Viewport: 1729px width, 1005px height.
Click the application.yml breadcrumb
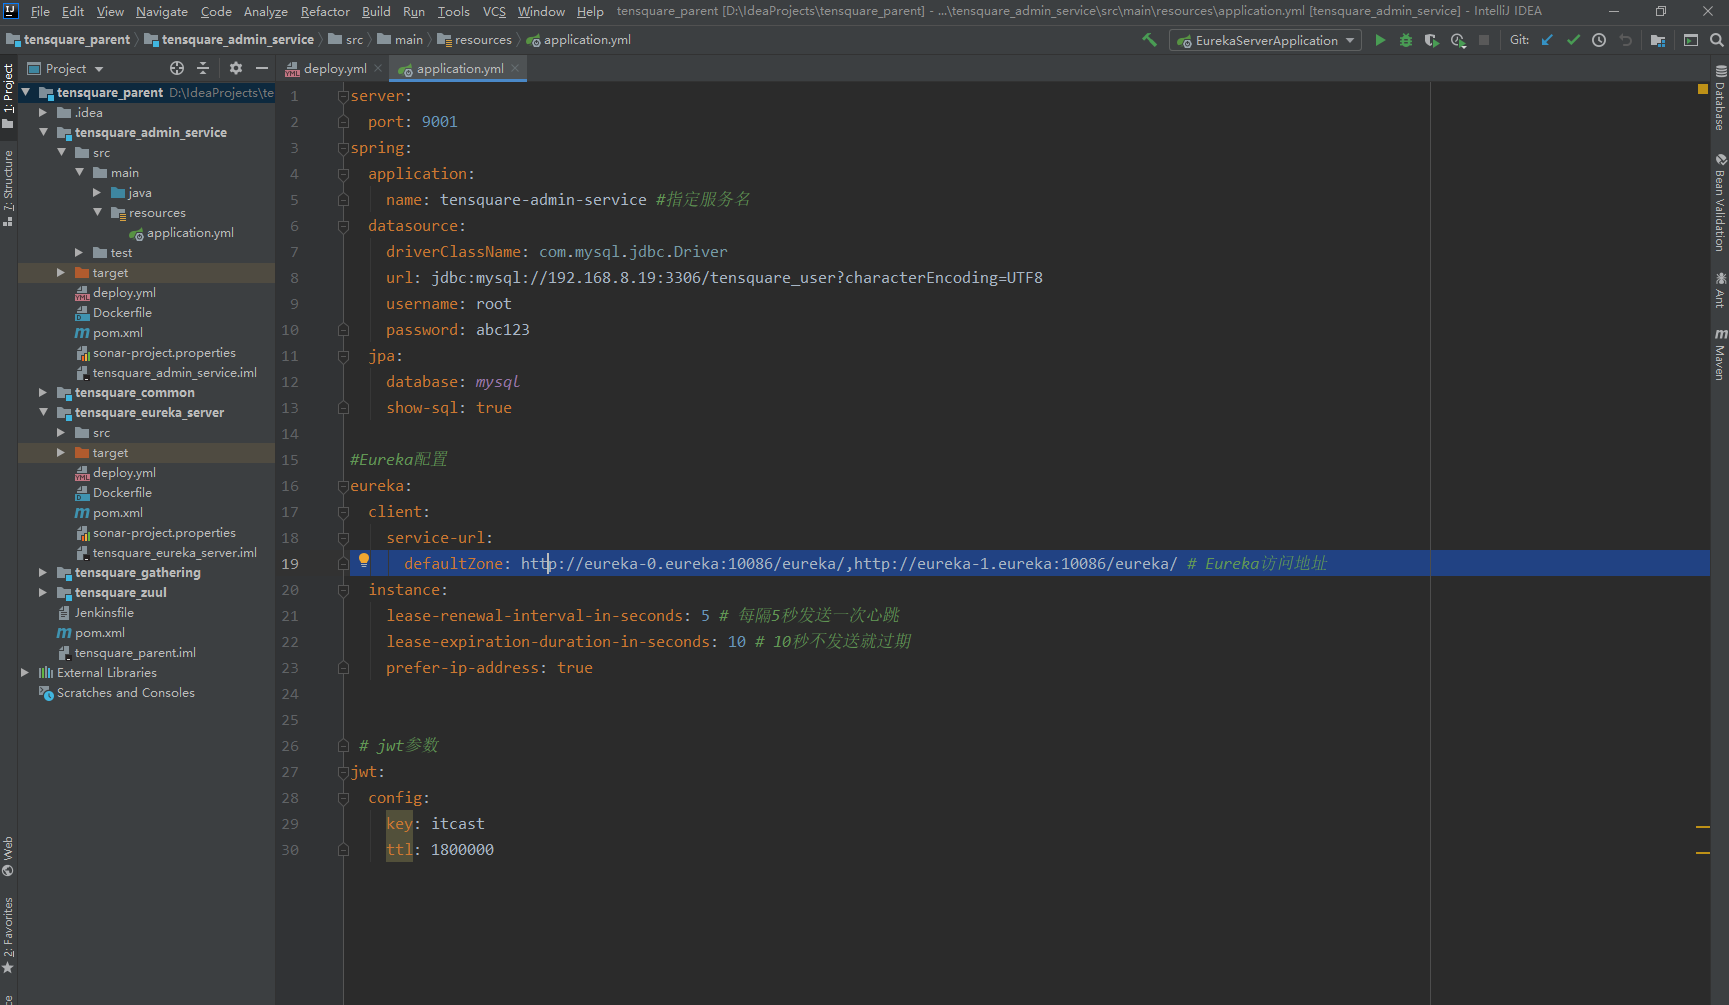(x=578, y=39)
